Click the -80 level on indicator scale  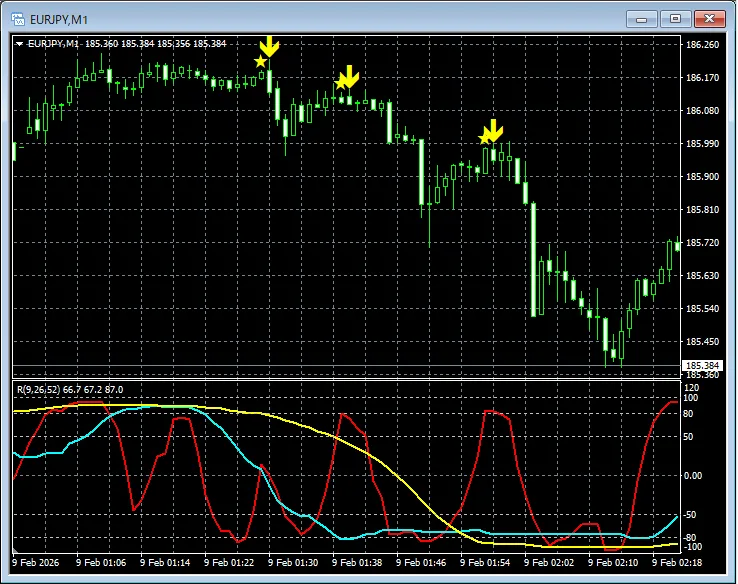point(691,537)
